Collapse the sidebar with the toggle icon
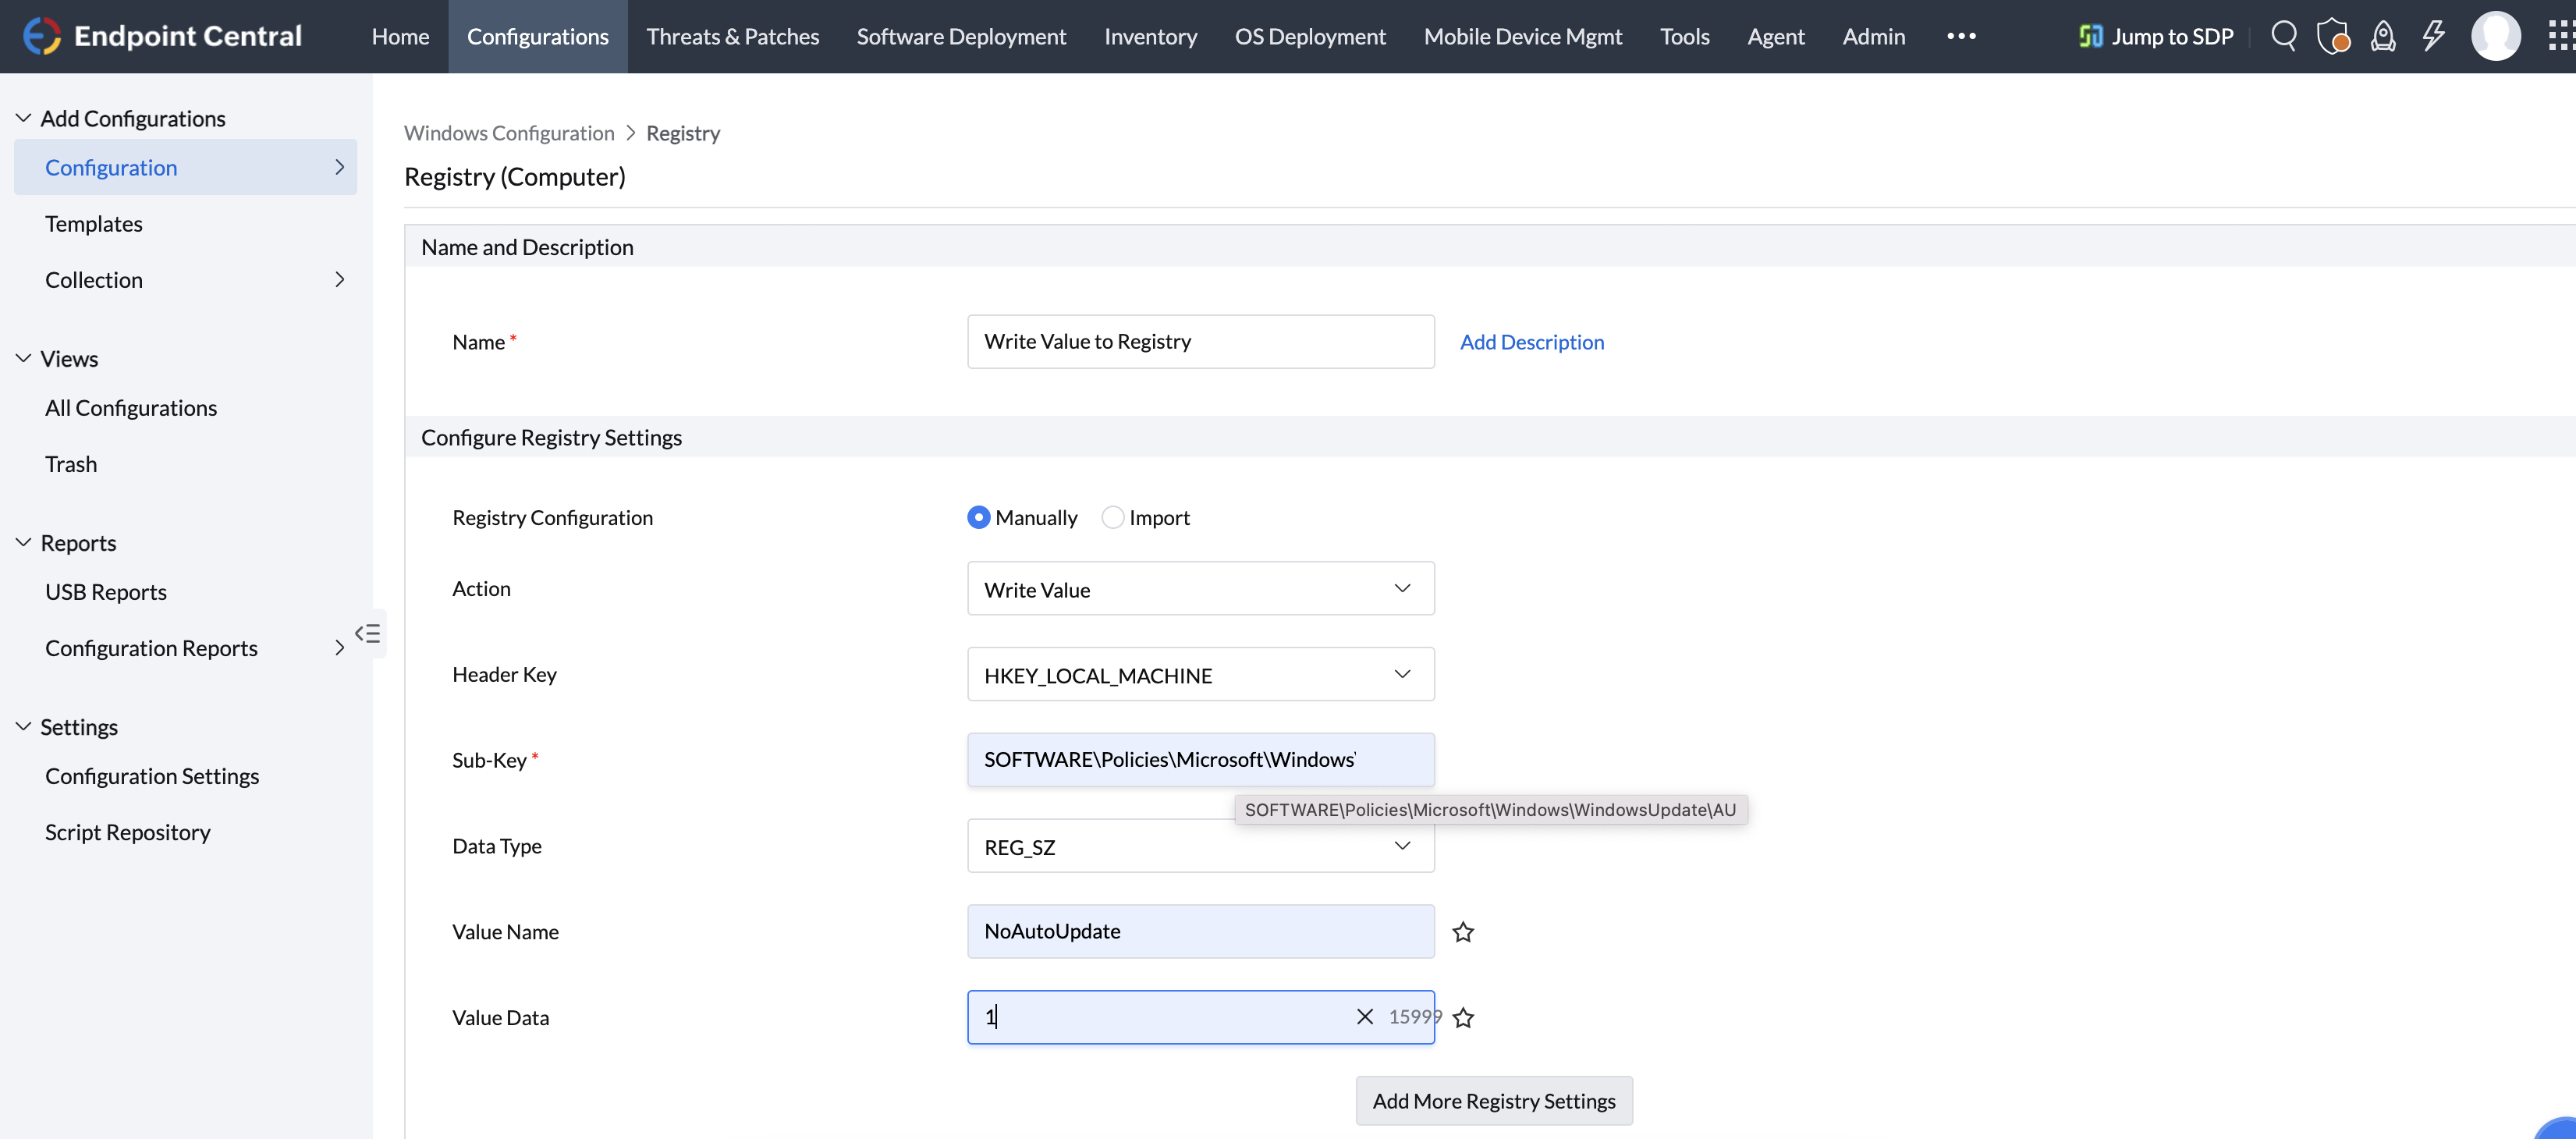Viewport: 2576px width, 1139px height. tap(368, 633)
